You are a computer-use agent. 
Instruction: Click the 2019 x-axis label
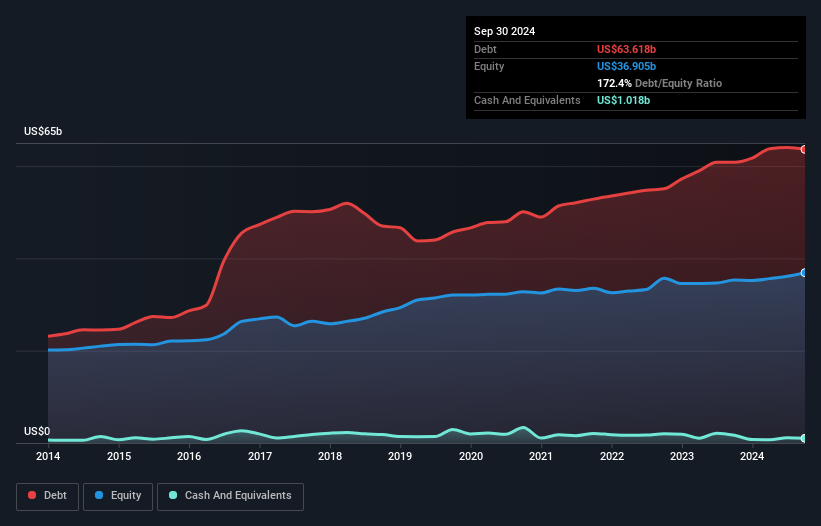tap(400, 456)
